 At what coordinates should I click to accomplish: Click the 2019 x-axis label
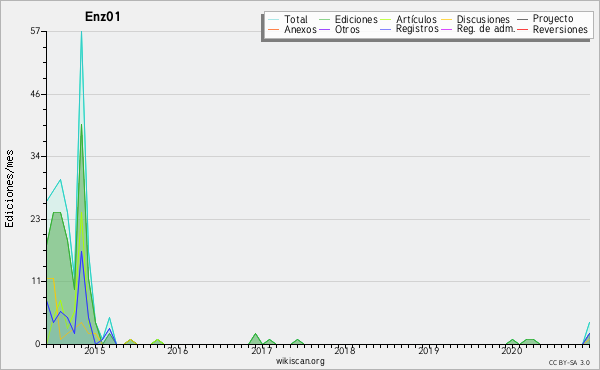point(429,351)
